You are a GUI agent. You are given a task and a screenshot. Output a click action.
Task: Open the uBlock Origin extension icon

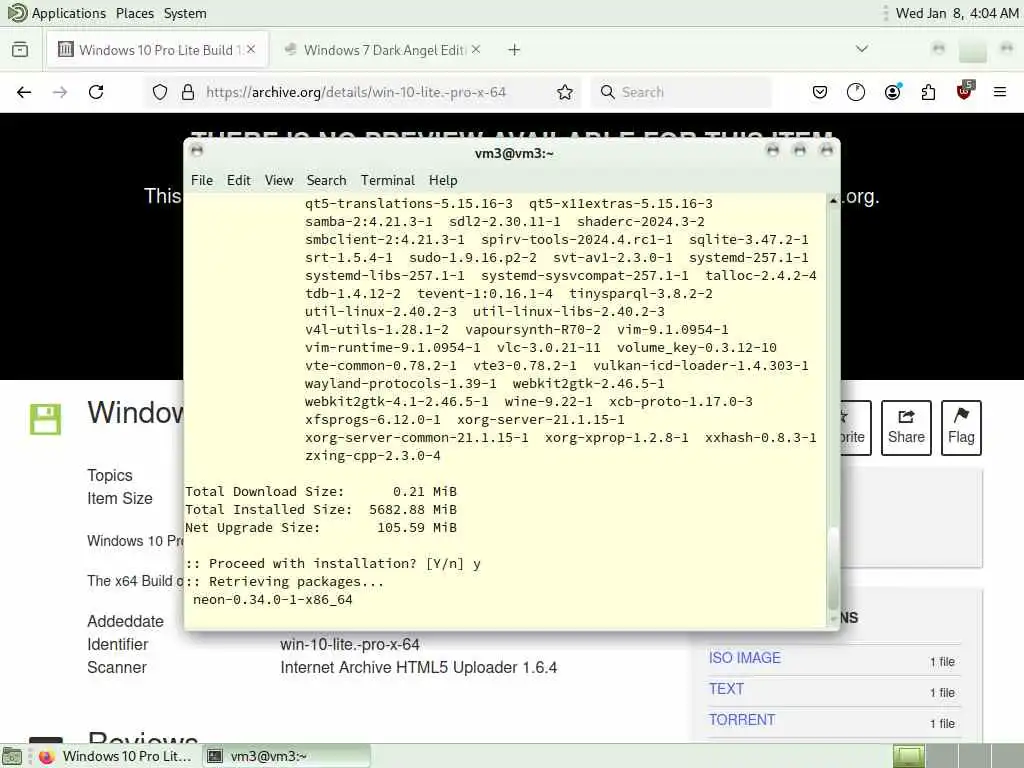[965, 91]
